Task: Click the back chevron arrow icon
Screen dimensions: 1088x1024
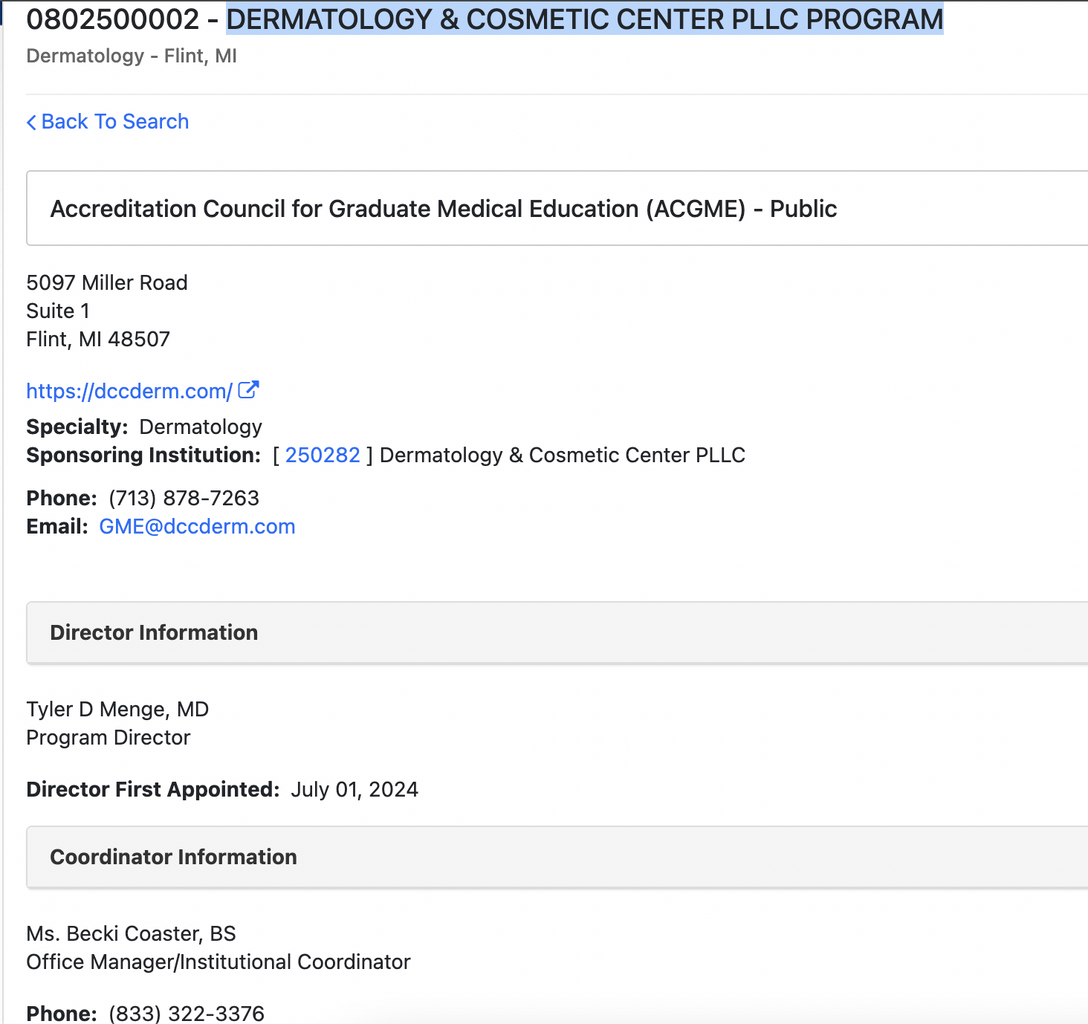Action: pyautogui.click(x=31, y=122)
